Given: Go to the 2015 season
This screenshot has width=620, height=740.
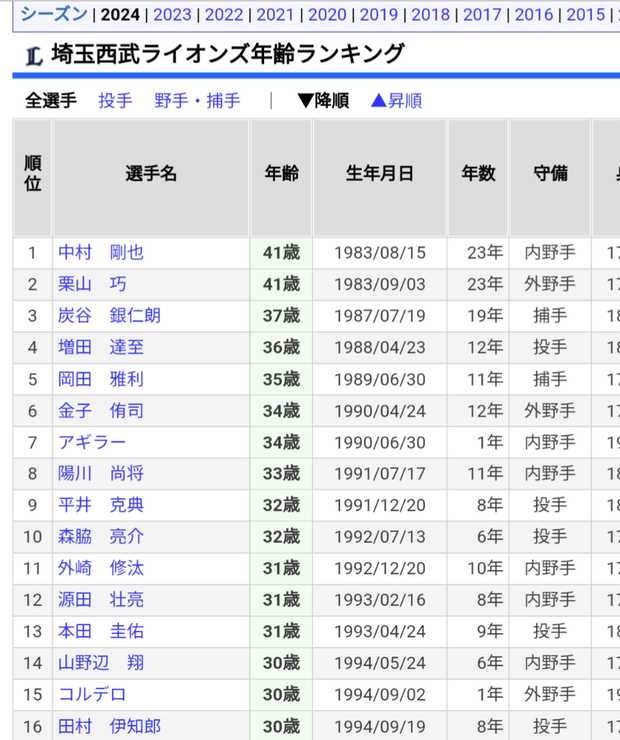Looking at the screenshot, I should pos(585,14).
